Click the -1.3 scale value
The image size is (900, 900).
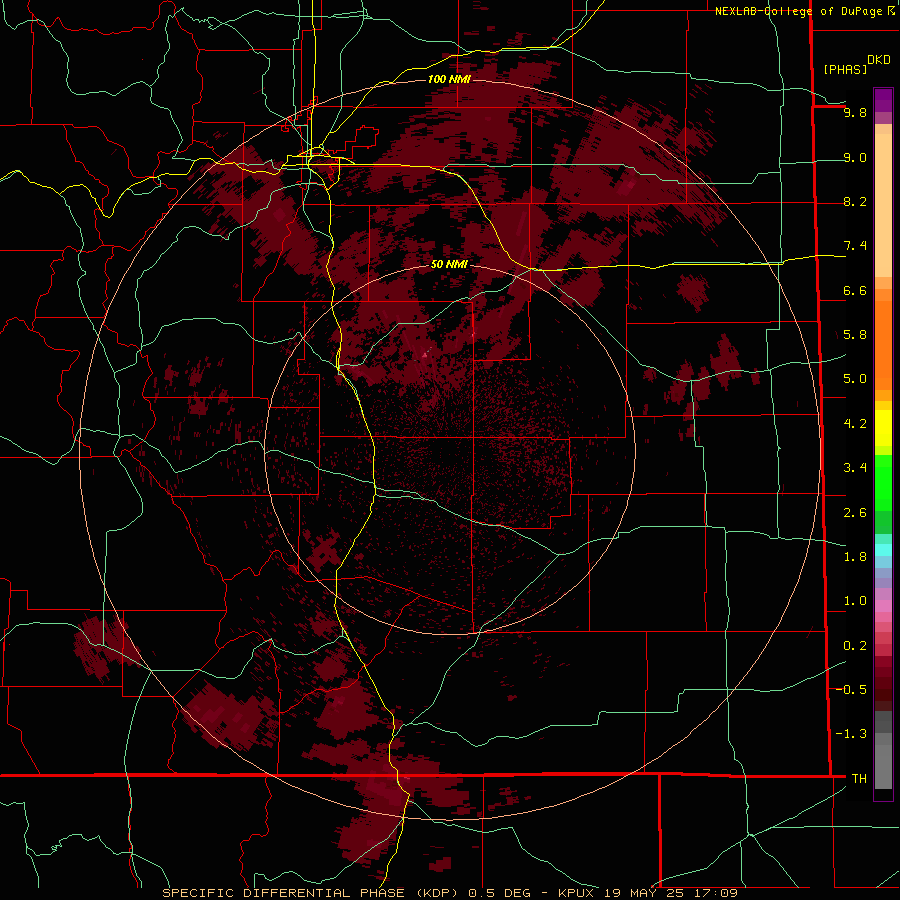click(x=851, y=734)
